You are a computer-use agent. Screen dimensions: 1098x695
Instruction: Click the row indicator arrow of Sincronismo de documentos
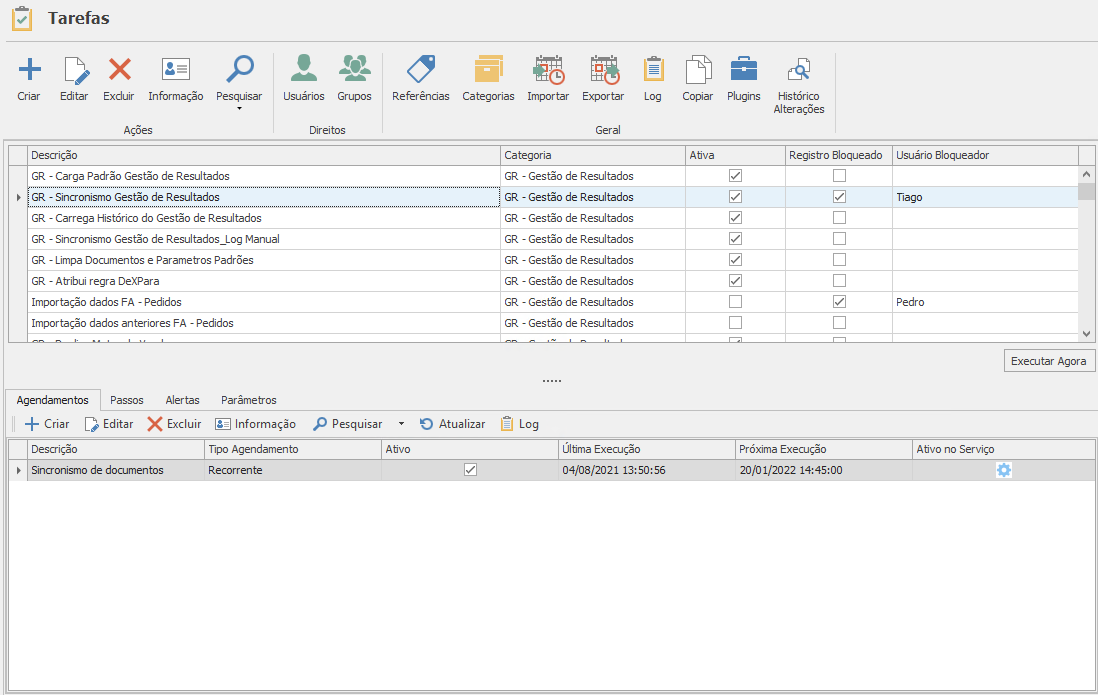coord(18,470)
